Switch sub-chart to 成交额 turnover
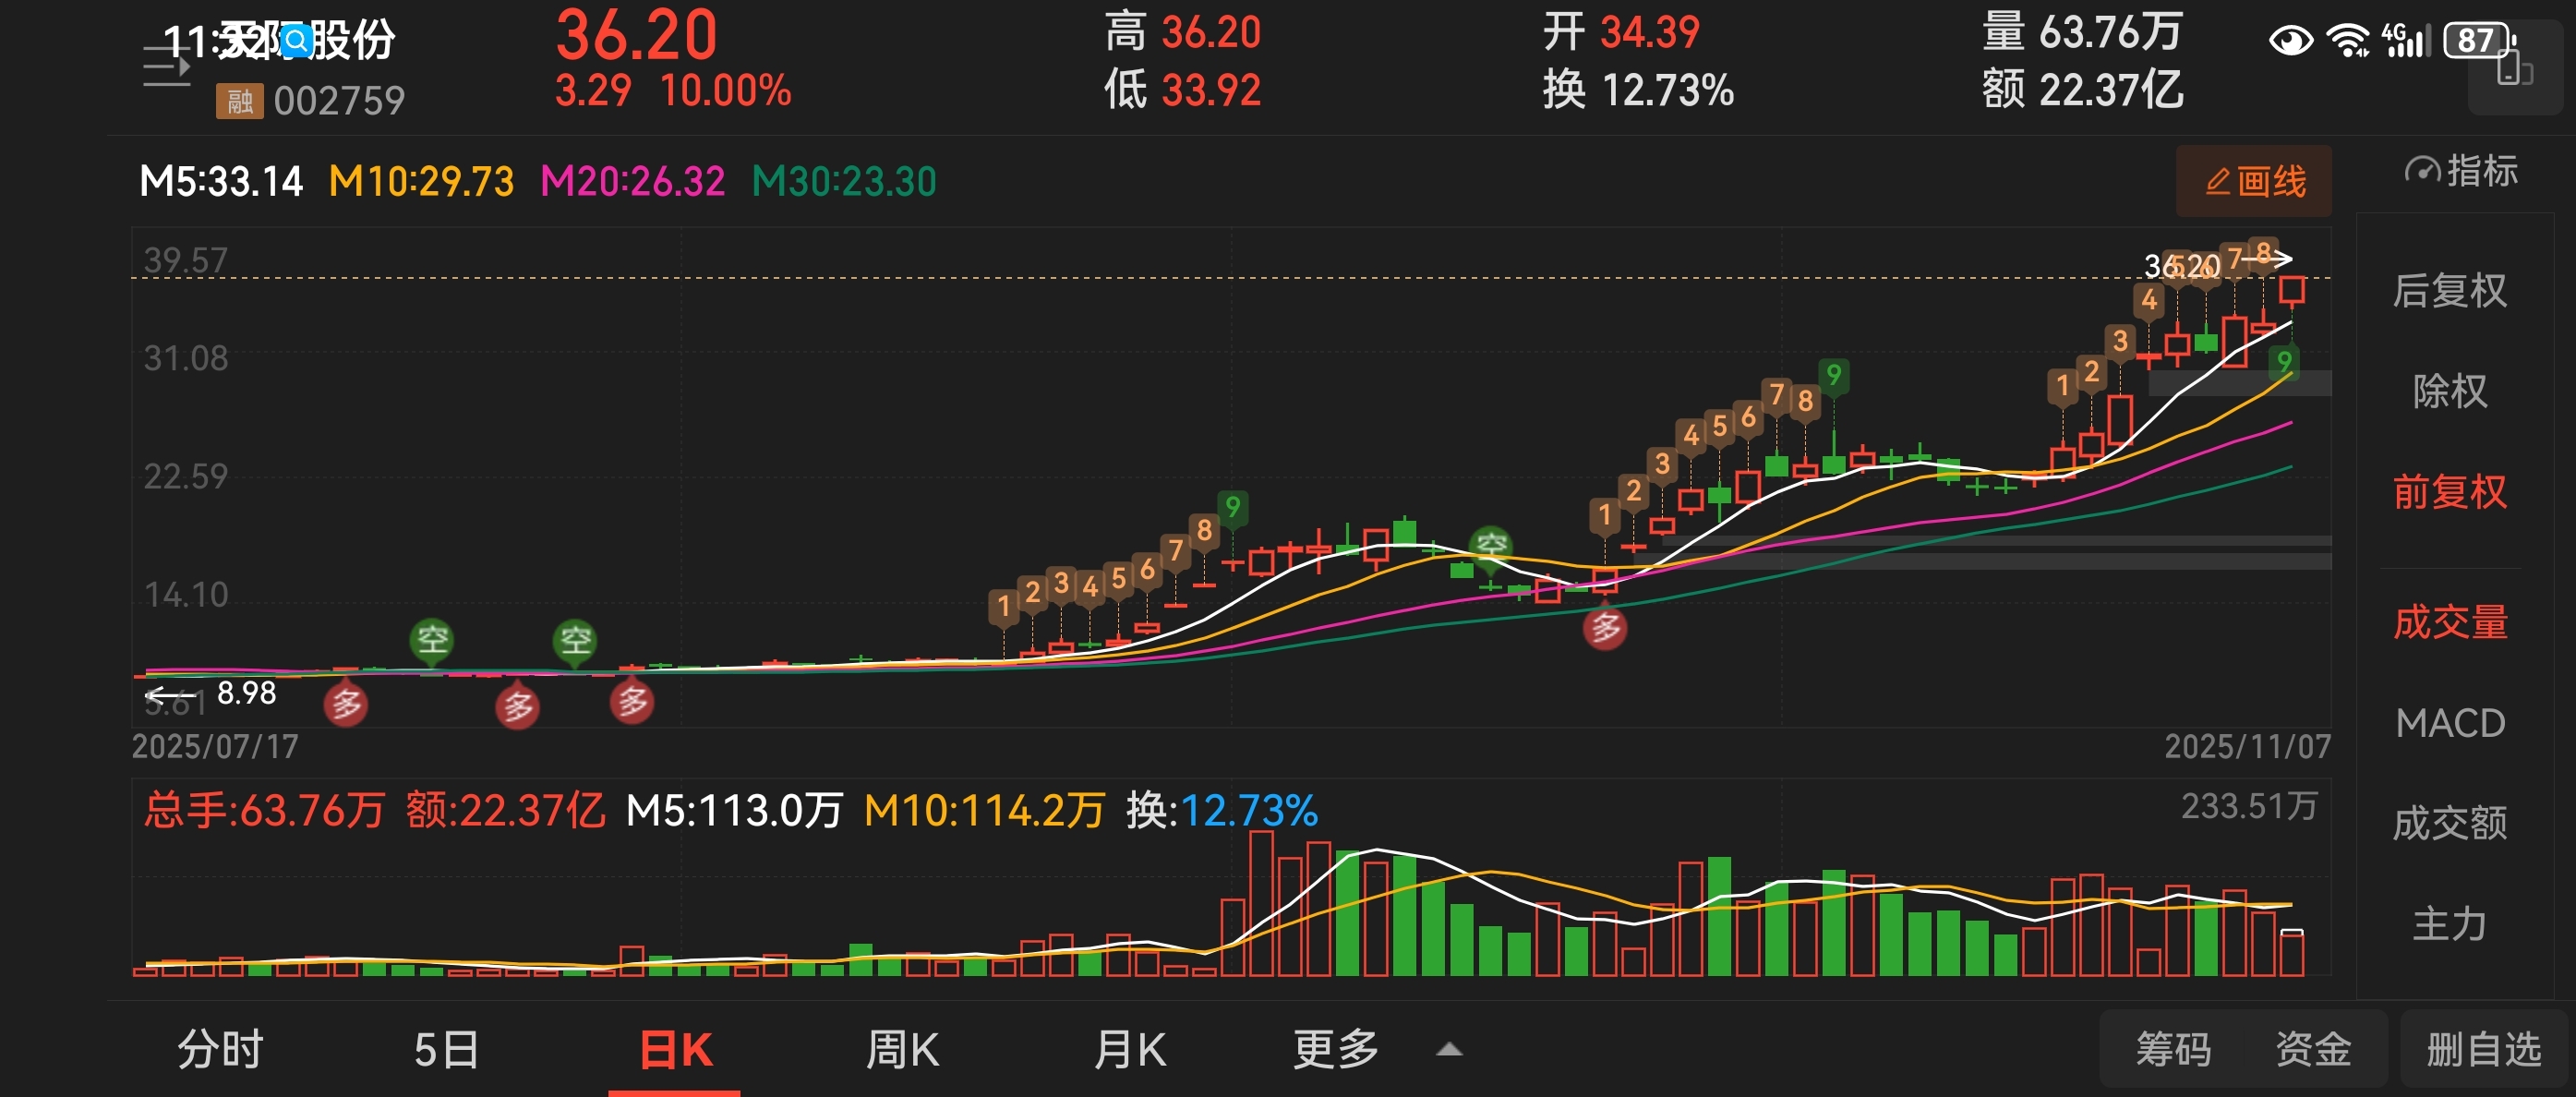 (x=2449, y=823)
